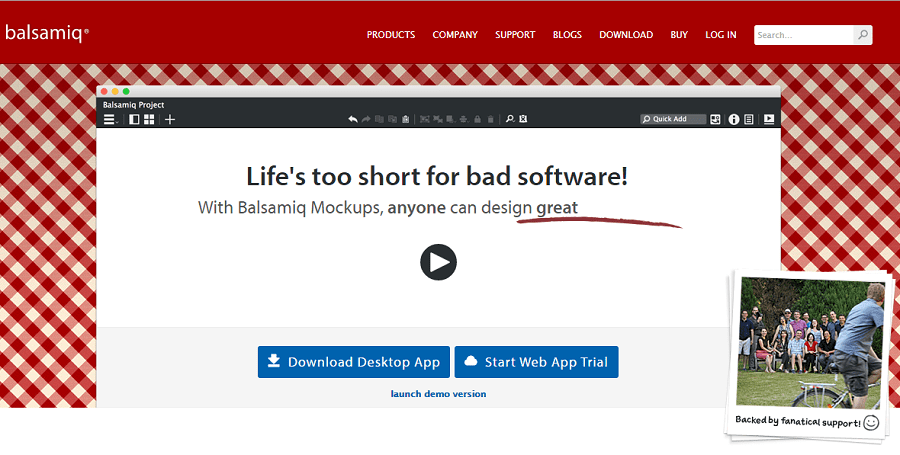Click the yellow minimize window dot
The height and width of the screenshot is (455, 900).
(115, 91)
